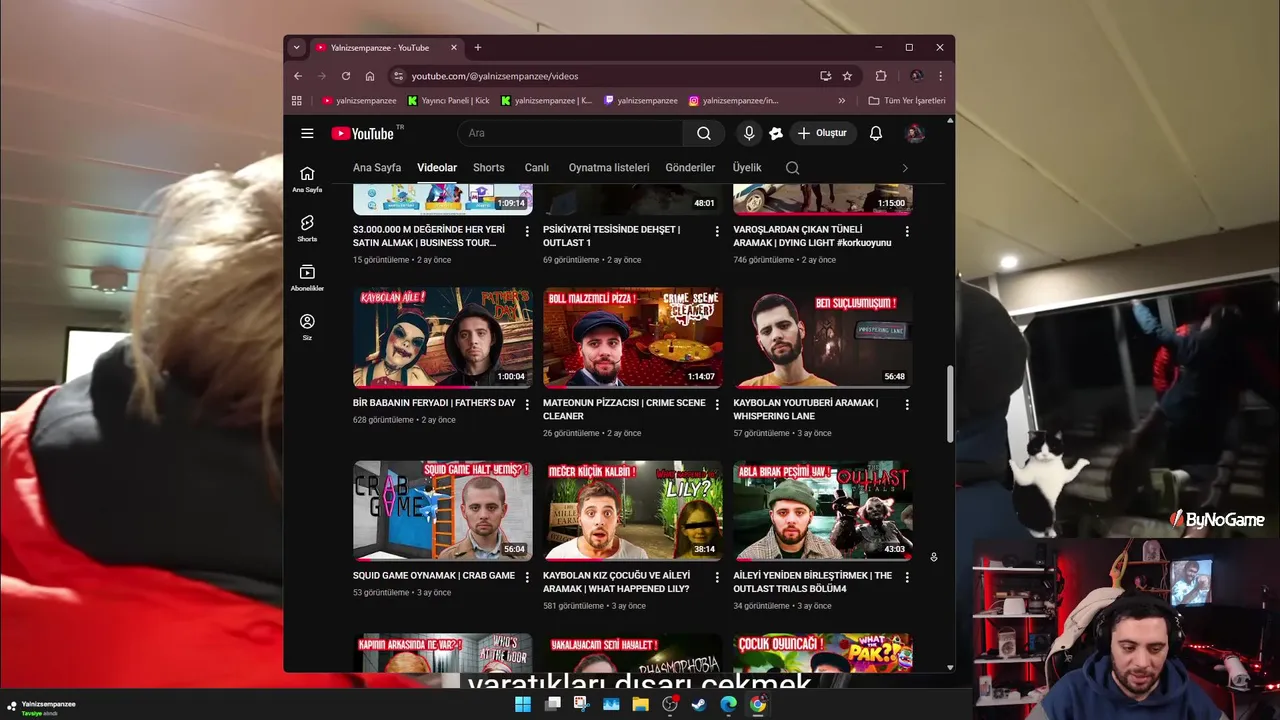1280x720 pixels.
Task: Launch Snipping Tool from the taskbar
Action: pos(582,704)
